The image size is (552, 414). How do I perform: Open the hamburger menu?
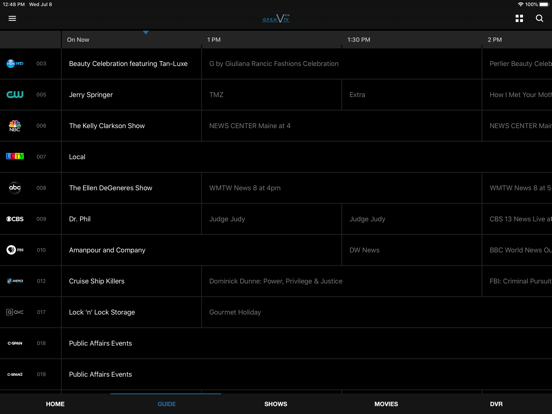tap(12, 18)
